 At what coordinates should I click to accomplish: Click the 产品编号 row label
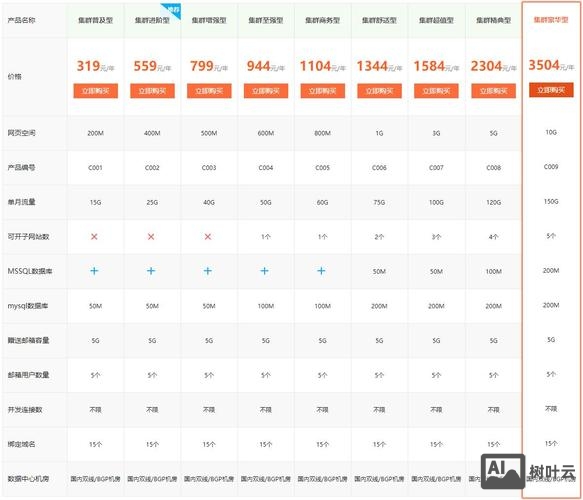[21, 168]
